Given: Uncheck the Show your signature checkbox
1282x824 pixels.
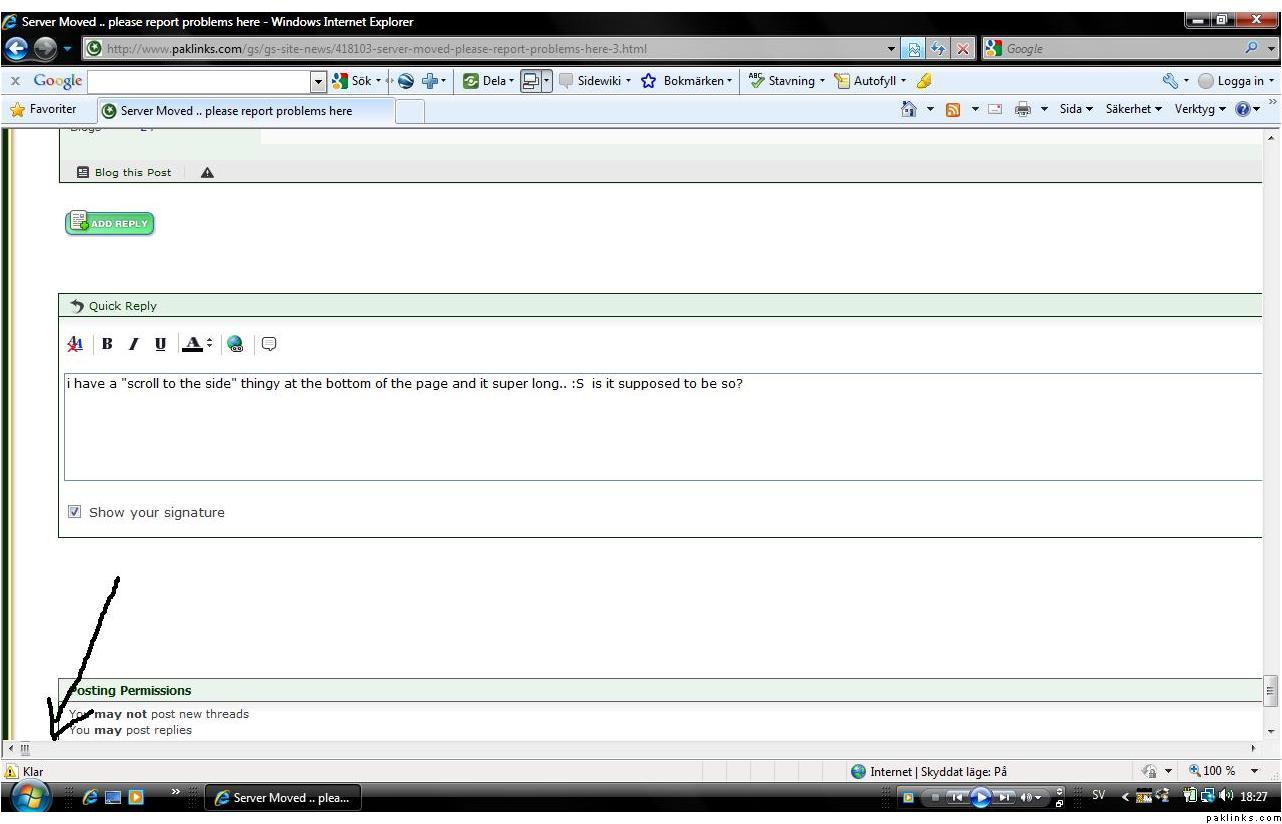Looking at the screenshot, I should pos(75,512).
